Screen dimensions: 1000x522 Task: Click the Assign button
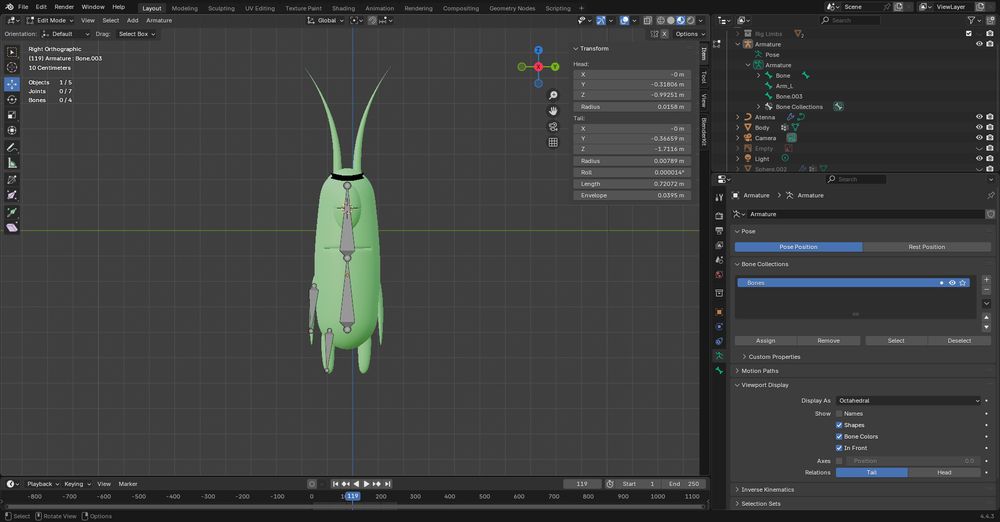coord(766,341)
